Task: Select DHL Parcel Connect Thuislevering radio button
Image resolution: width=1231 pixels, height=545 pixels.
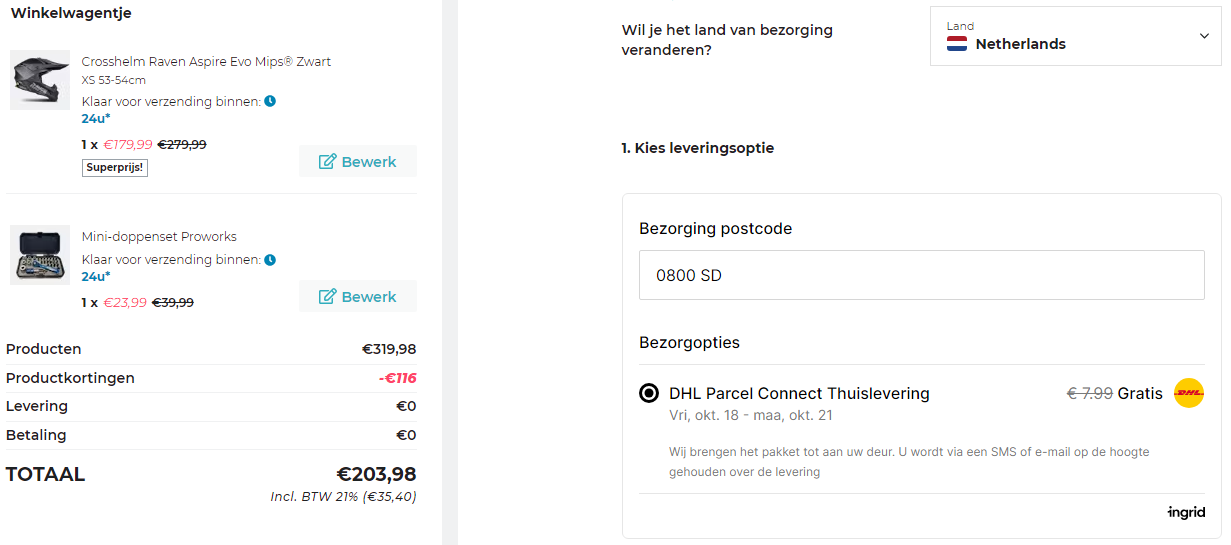Action: (649, 393)
